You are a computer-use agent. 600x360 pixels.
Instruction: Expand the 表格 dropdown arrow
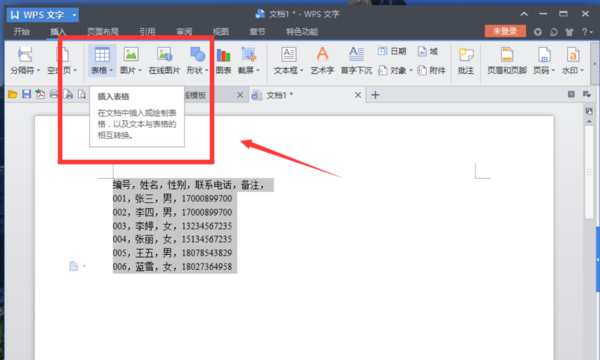point(111,70)
